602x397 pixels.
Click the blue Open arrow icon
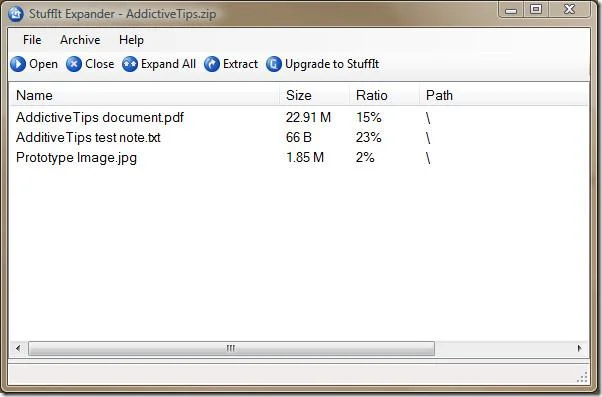coord(18,64)
